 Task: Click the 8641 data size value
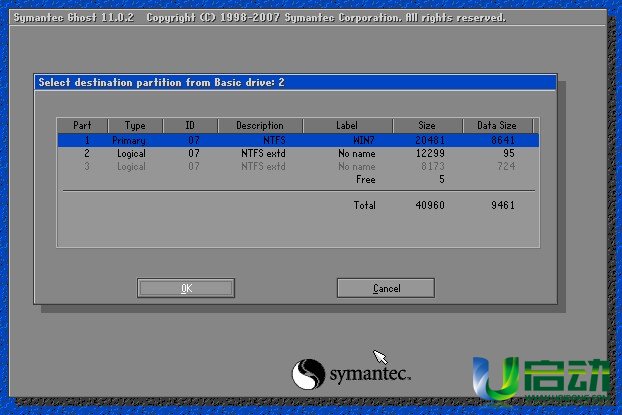tap(503, 140)
